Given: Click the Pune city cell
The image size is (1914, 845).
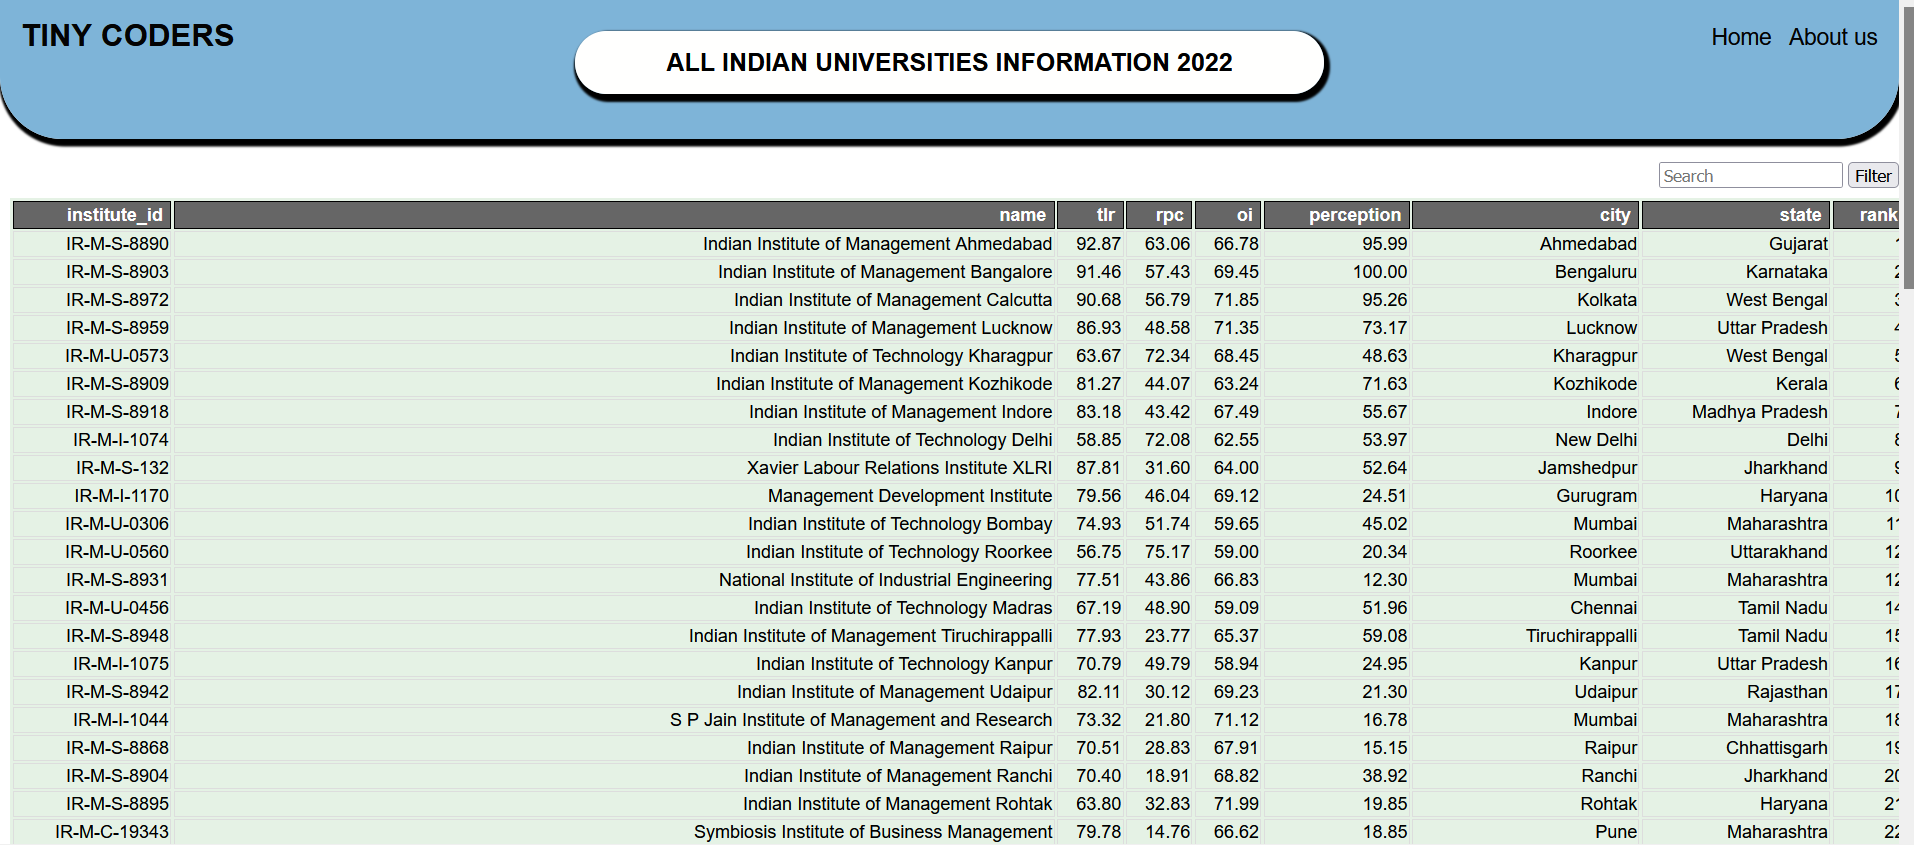Looking at the screenshot, I should 1526,832.
